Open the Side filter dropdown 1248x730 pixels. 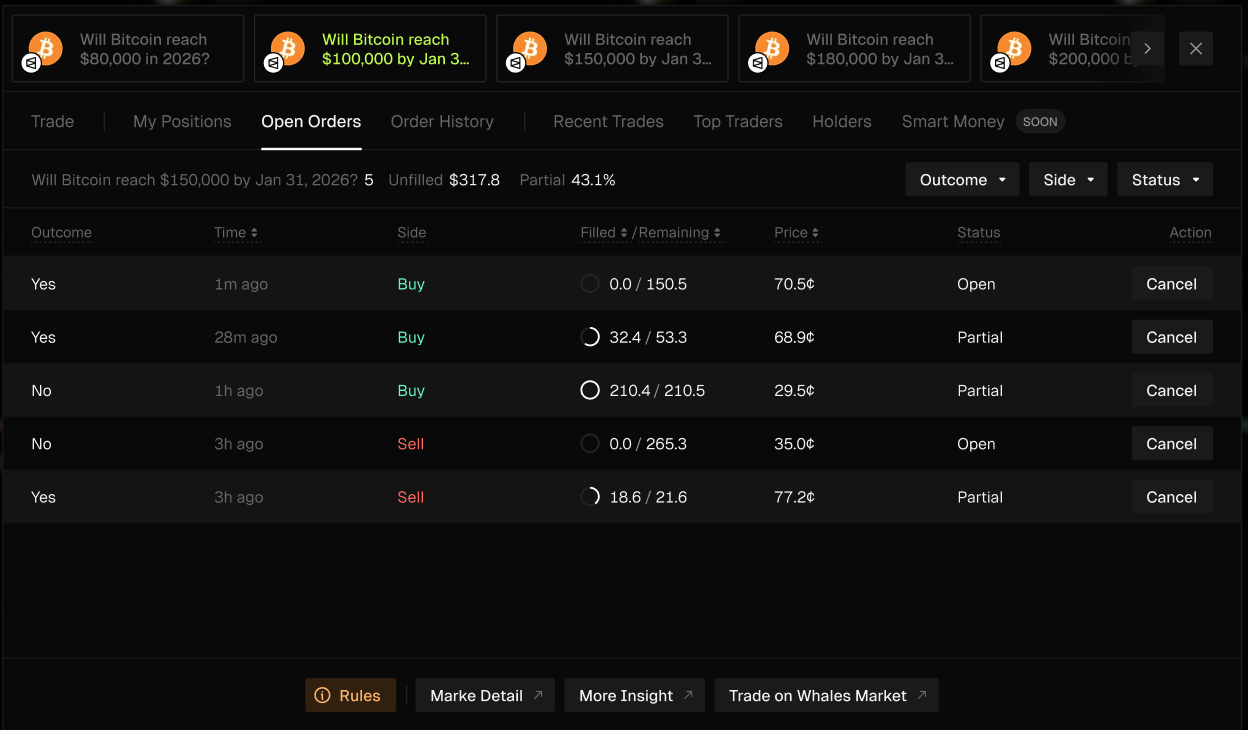tap(1068, 180)
